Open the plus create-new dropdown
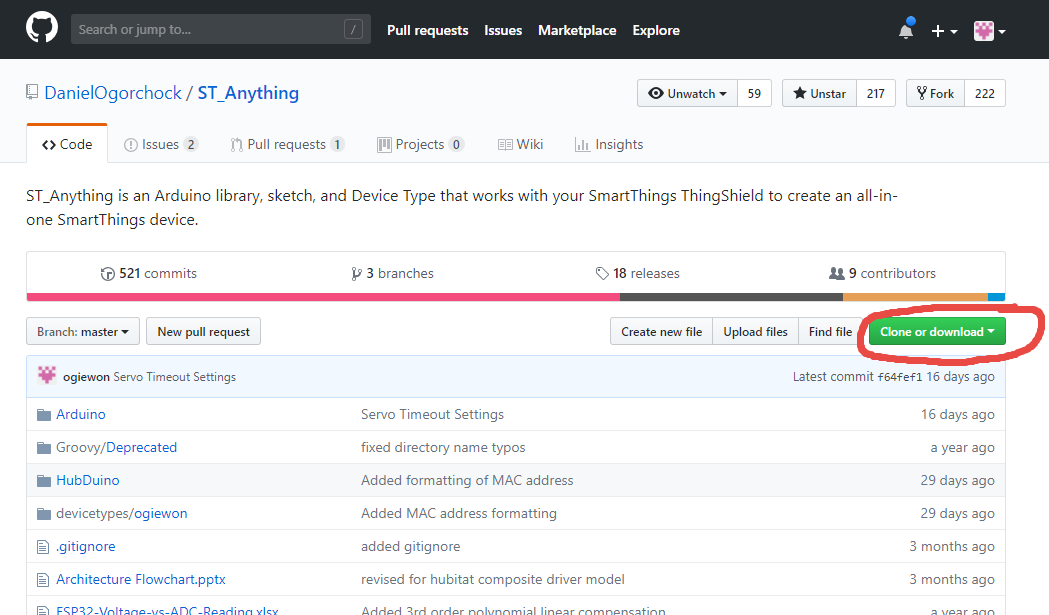1049x615 pixels. (x=944, y=31)
